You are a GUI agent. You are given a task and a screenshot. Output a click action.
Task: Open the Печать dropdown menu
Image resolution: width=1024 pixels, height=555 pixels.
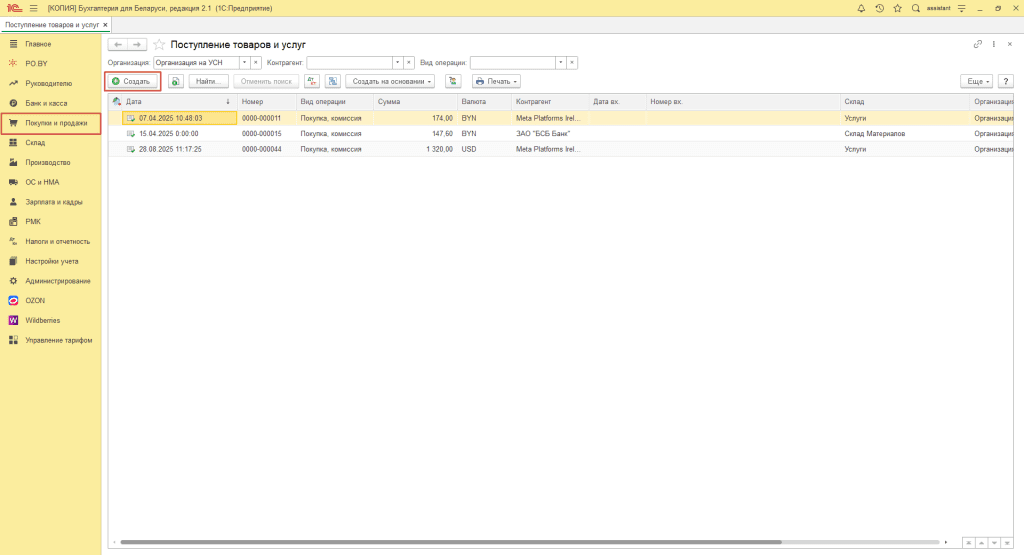click(x=496, y=81)
